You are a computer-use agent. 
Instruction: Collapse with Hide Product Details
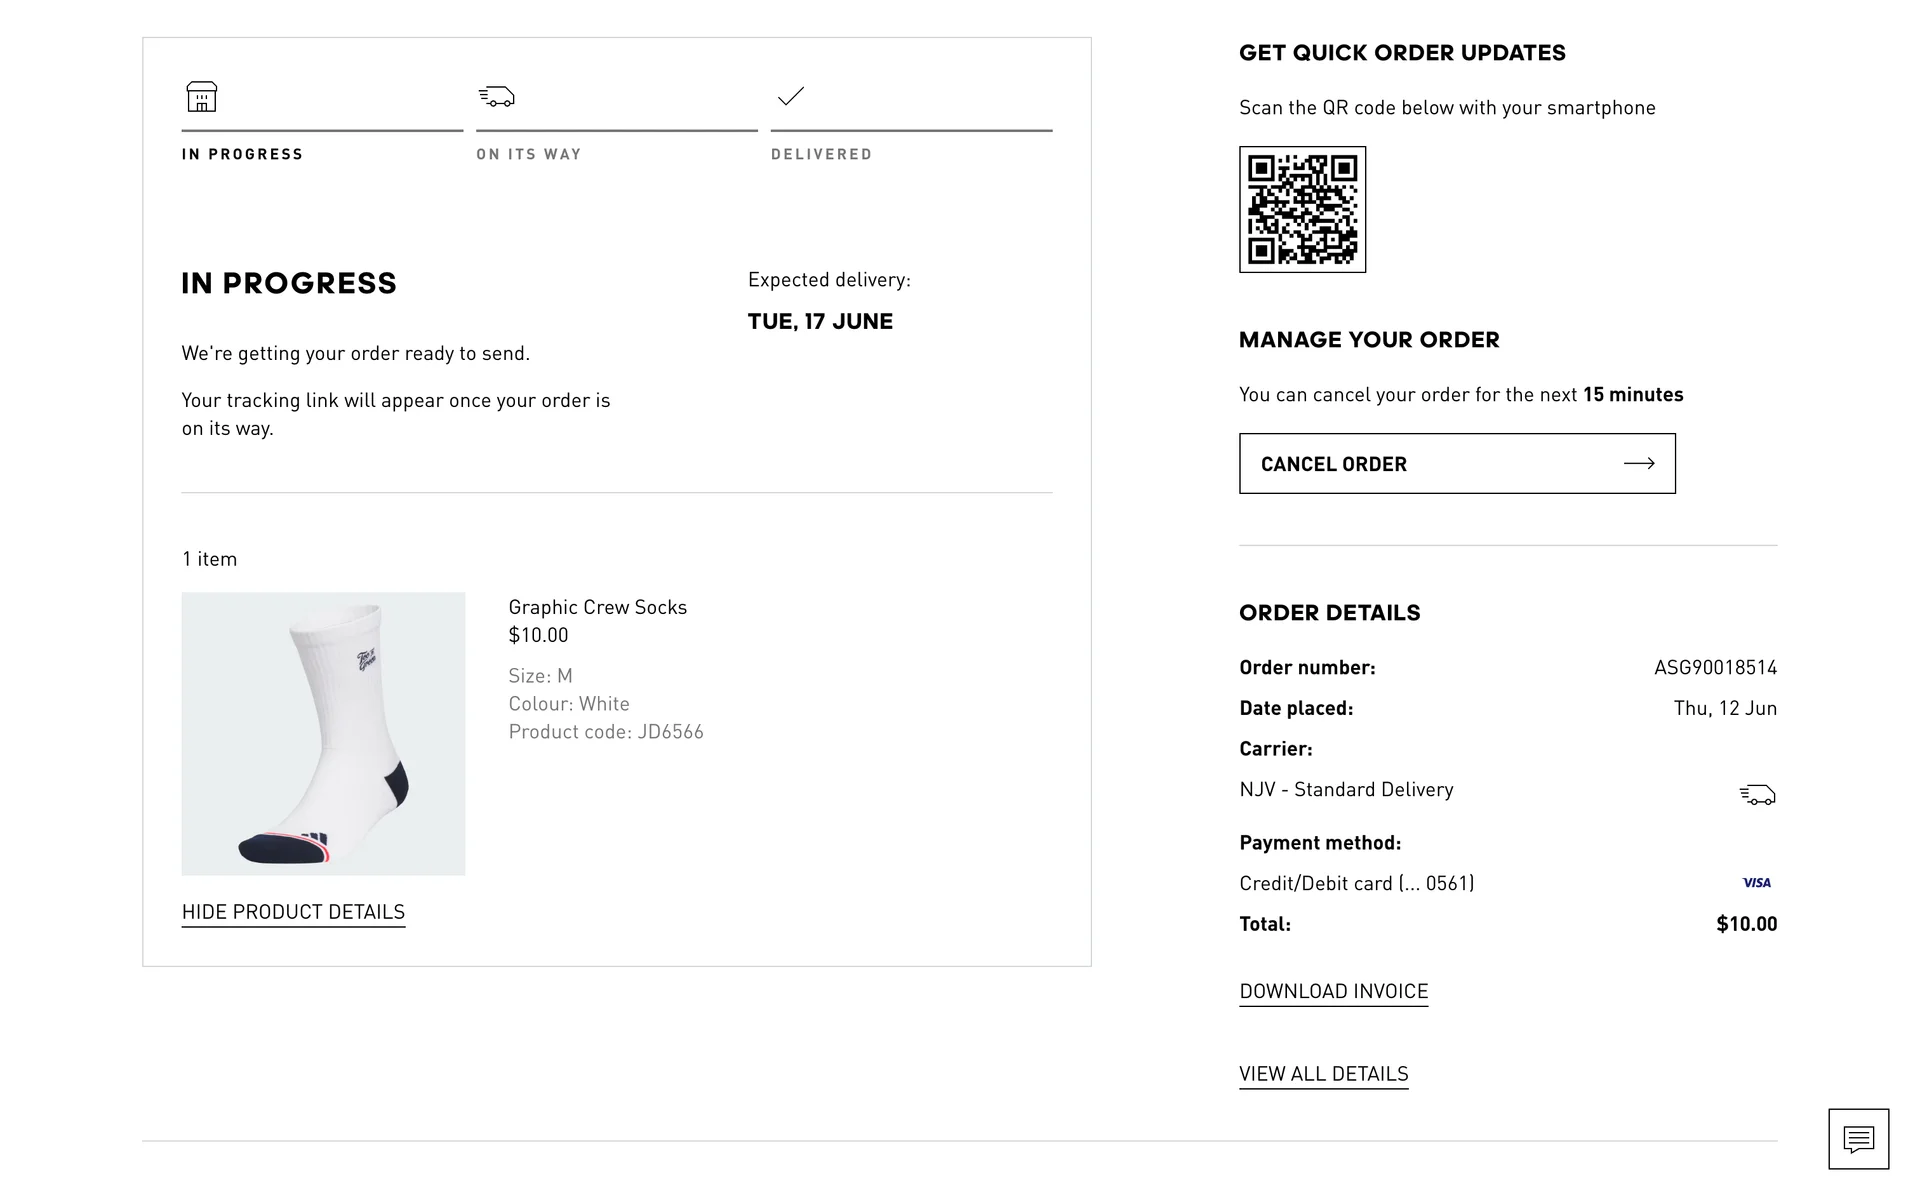click(293, 912)
